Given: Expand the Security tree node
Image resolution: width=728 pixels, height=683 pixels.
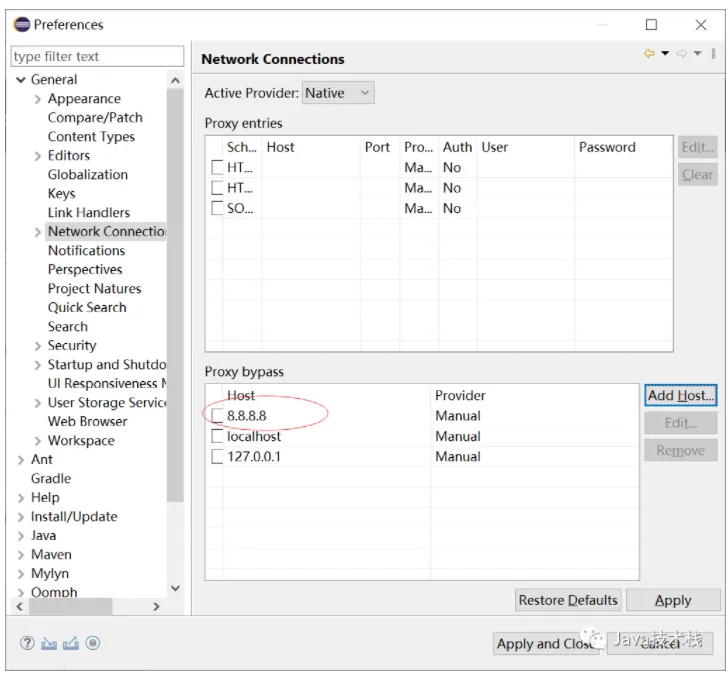Looking at the screenshot, I should [x=38, y=346].
